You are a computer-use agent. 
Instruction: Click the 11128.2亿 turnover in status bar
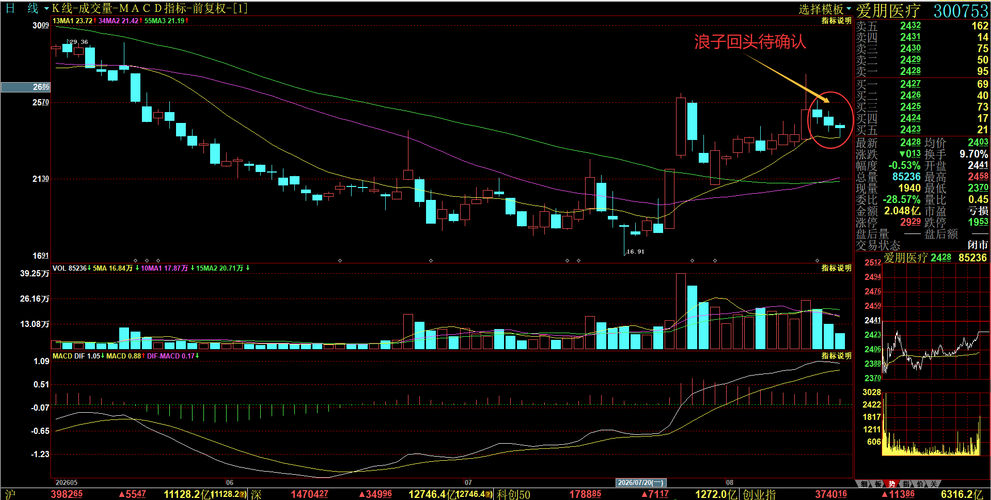pyautogui.click(x=187, y=494)
